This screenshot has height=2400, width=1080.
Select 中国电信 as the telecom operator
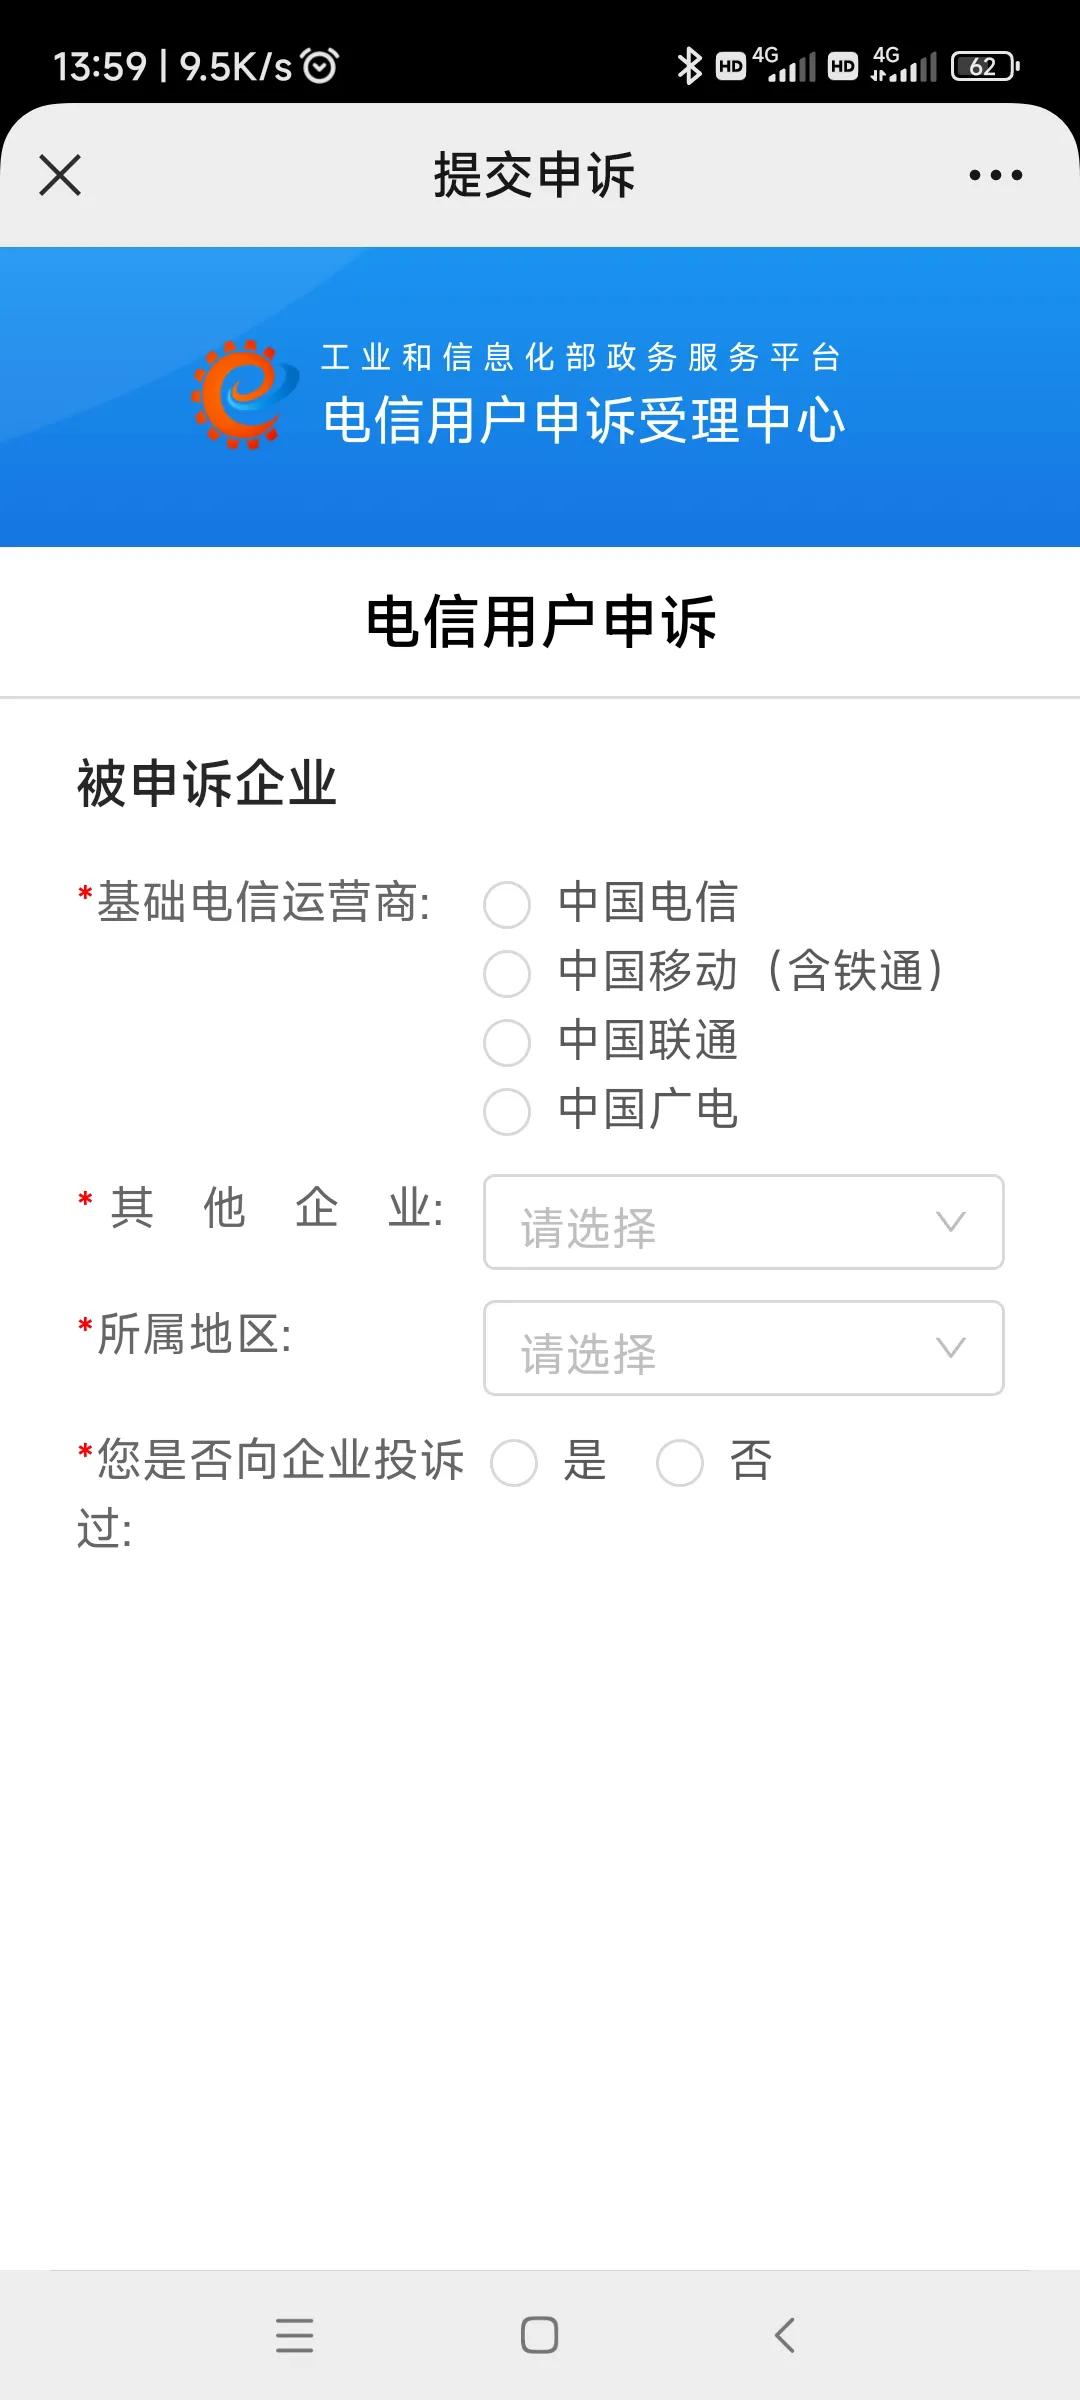click(508, 905)
